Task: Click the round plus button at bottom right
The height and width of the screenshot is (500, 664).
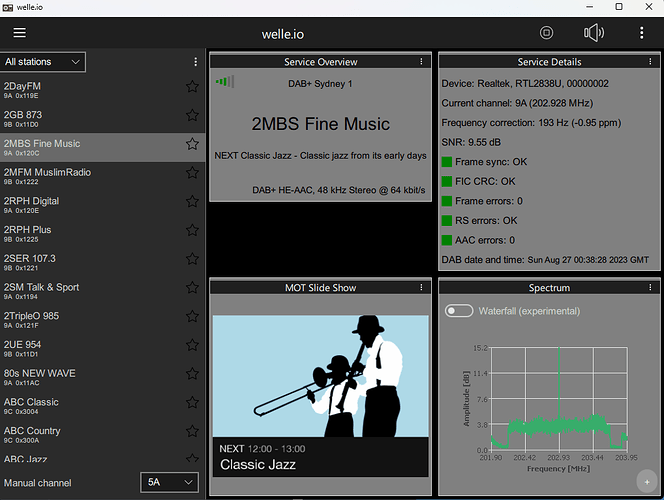Action: (x=646, y=480)
